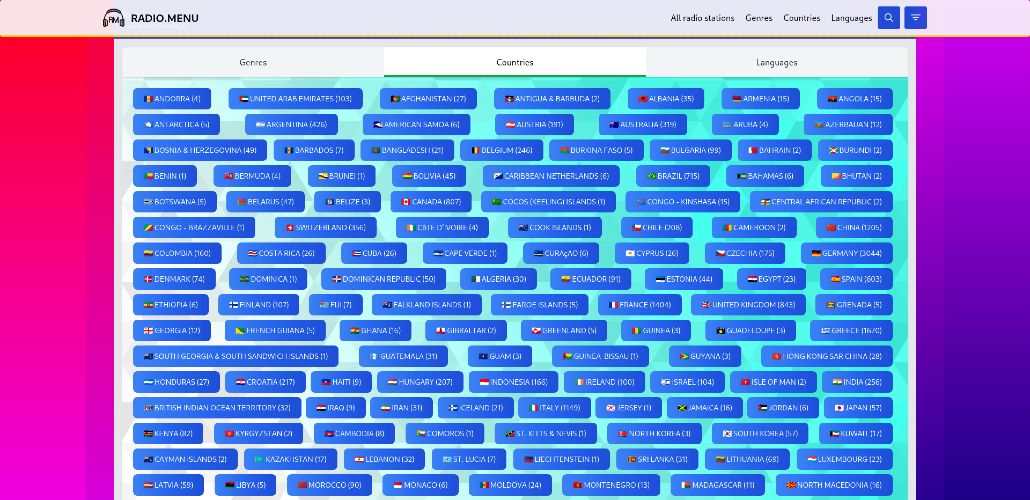
Task: Open Switzerland (356) stations
Action: (x=326, y=227)
